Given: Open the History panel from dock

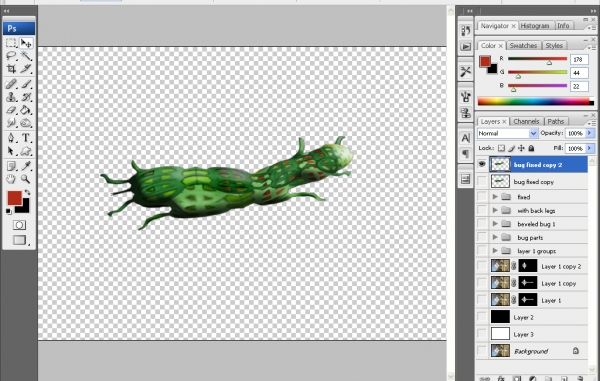Looking at the screenshot, I should [466, 31].
